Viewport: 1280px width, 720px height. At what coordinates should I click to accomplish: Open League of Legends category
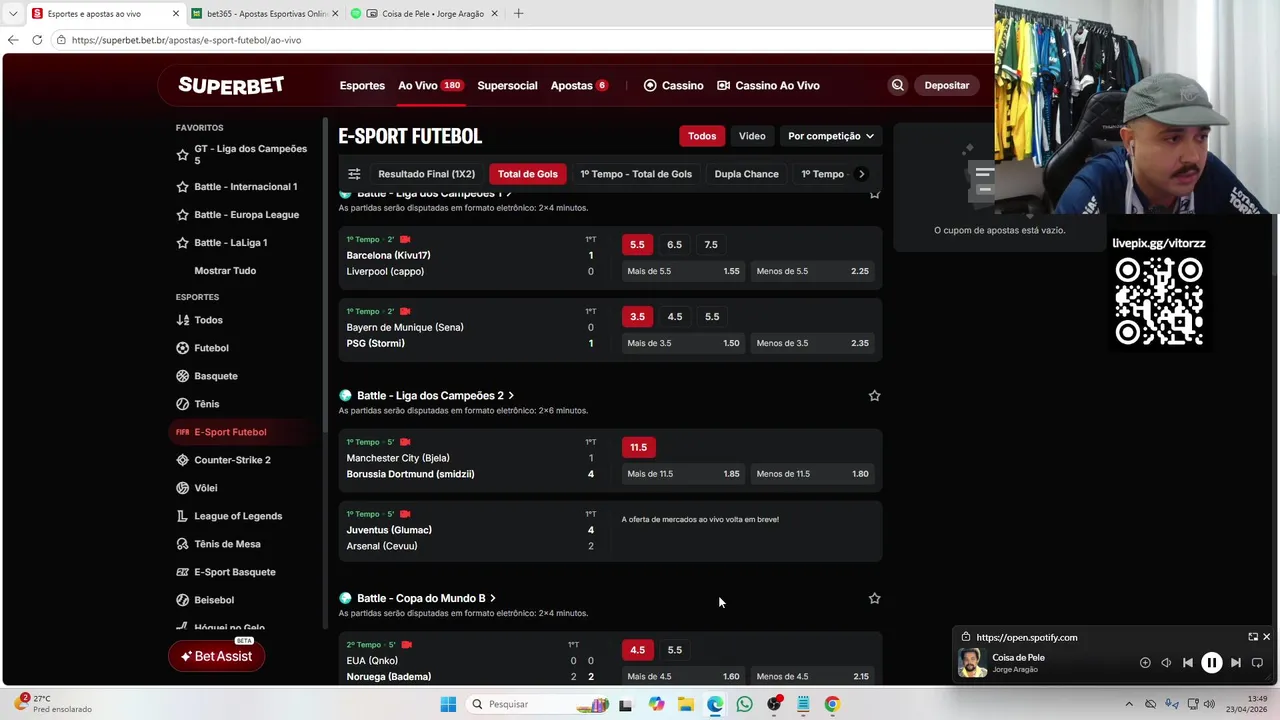[x=238, y=516]
